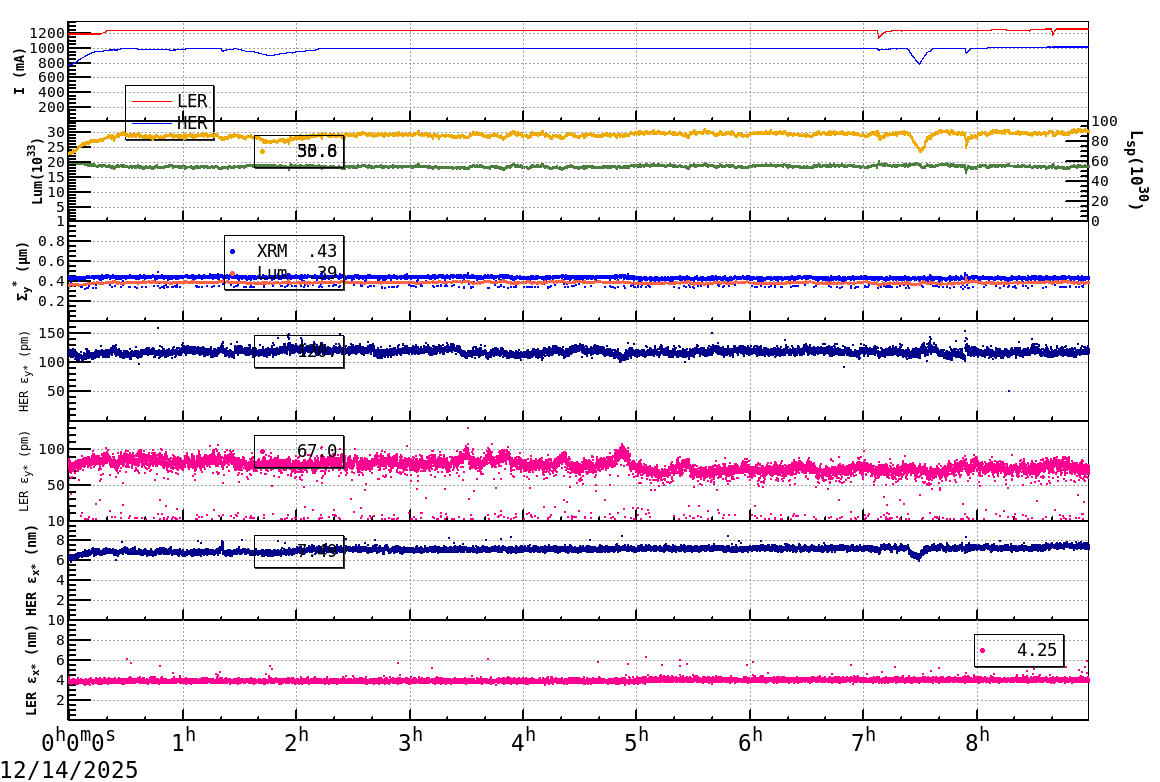Click the 67.0 LER emittance readout

click(318, 452)
